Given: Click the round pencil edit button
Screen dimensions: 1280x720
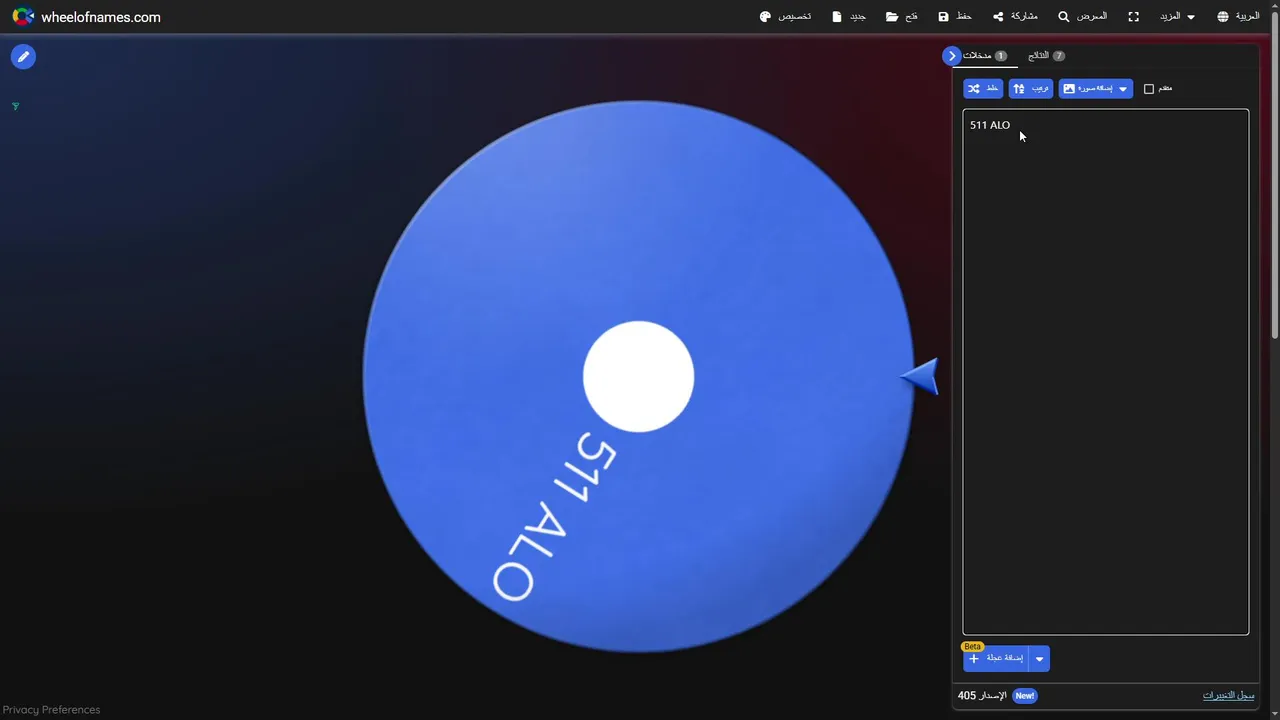Looking at the screenshot, I should coord(23,57).
